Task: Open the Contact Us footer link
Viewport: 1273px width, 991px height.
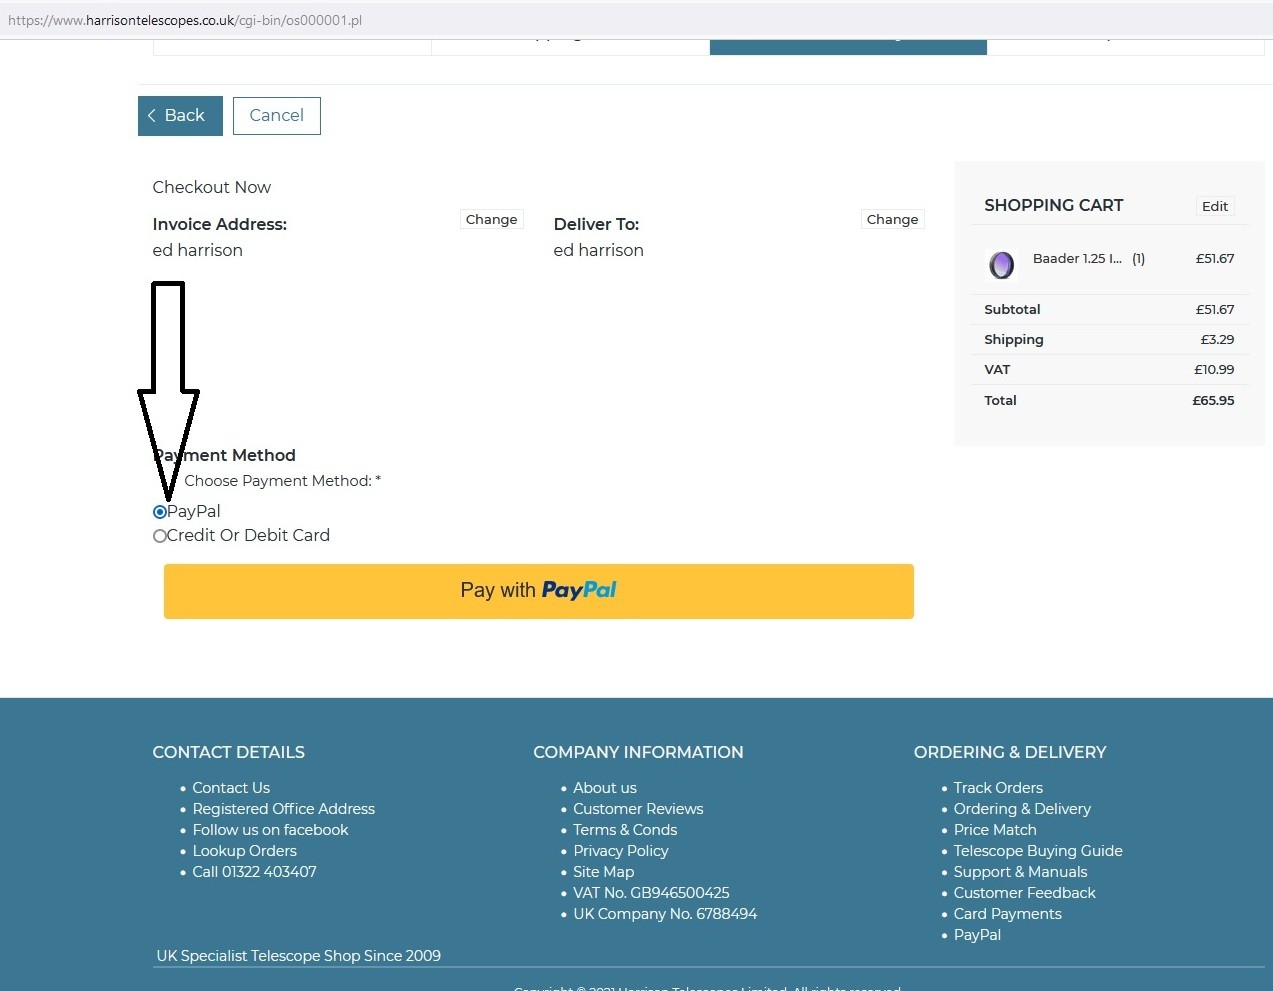Action: [231, 788]
